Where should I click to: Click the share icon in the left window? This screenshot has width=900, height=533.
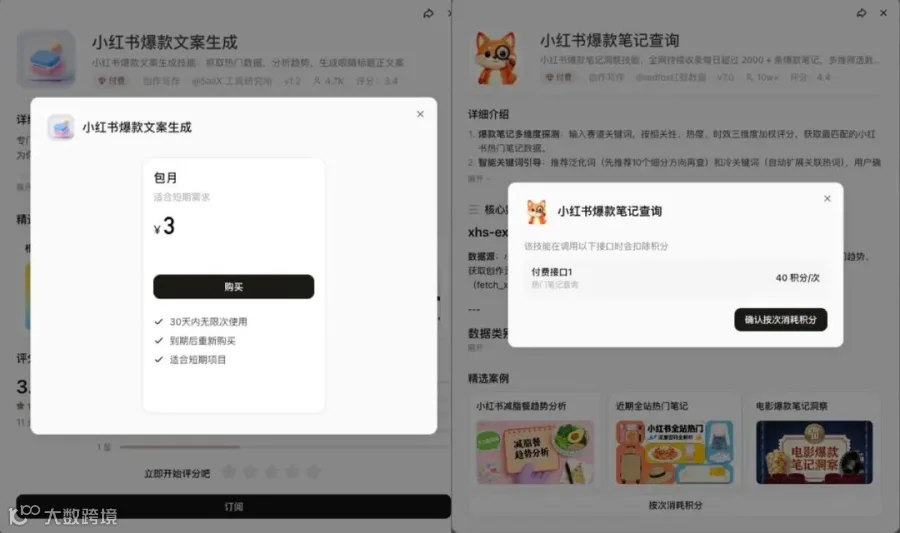[428, 13]
